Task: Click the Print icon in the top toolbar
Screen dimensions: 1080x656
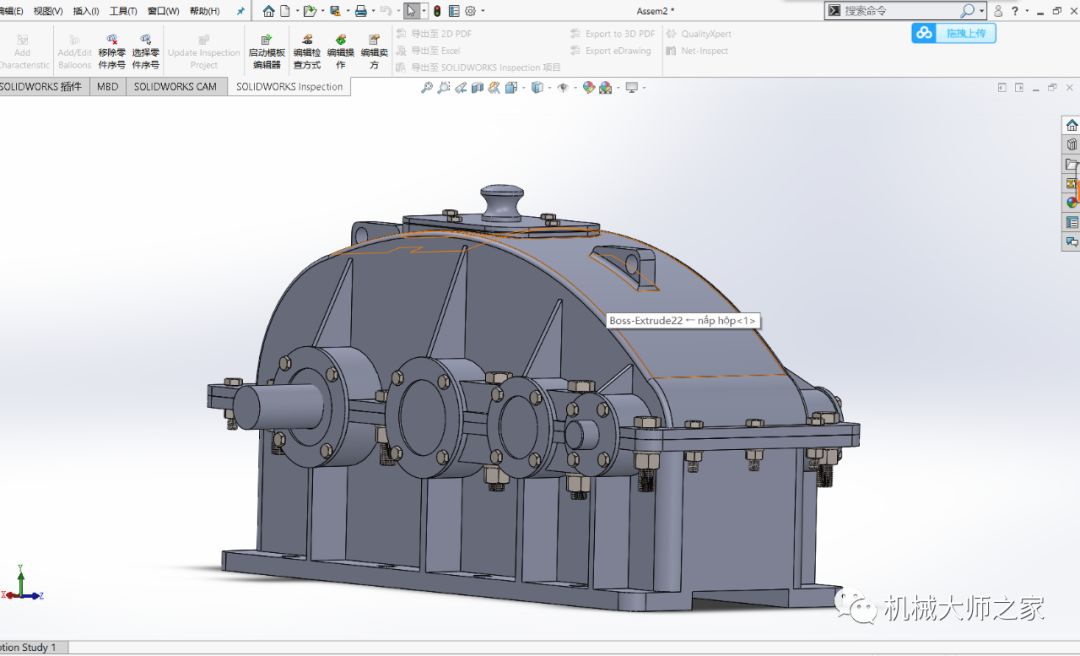Action: tap(361, 11)
